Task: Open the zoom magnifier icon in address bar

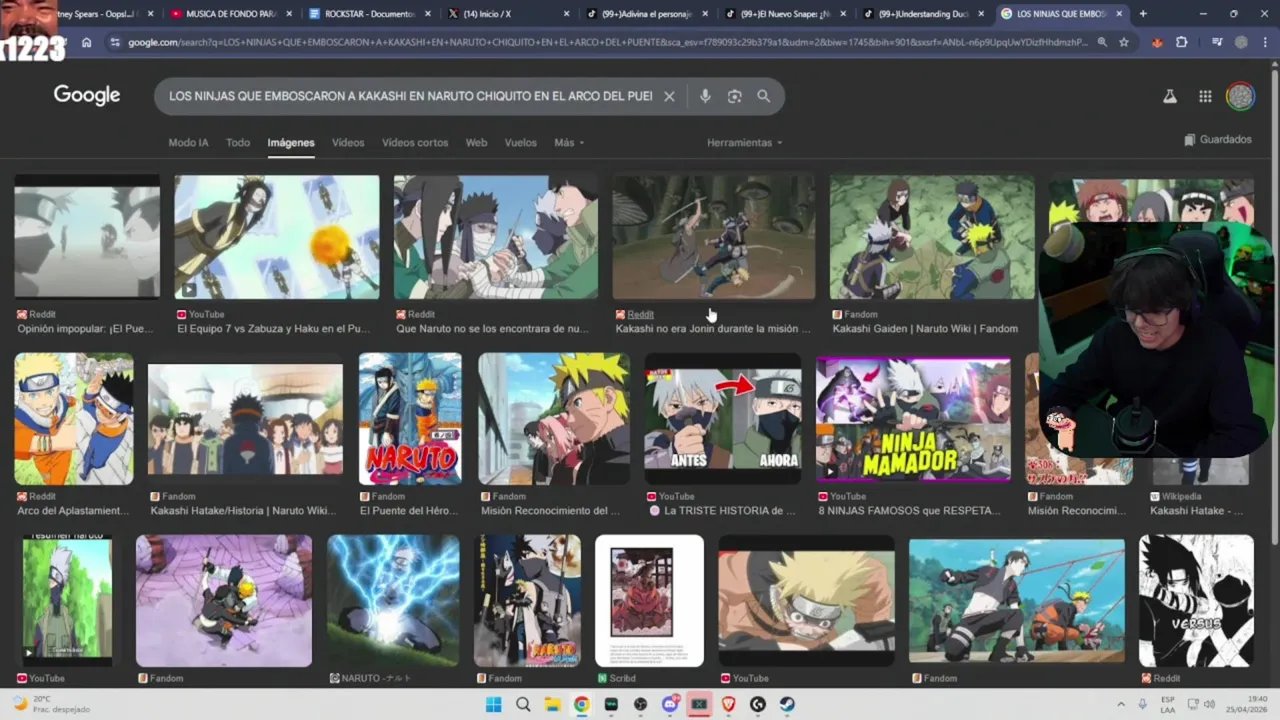Action: (1101, 42)
